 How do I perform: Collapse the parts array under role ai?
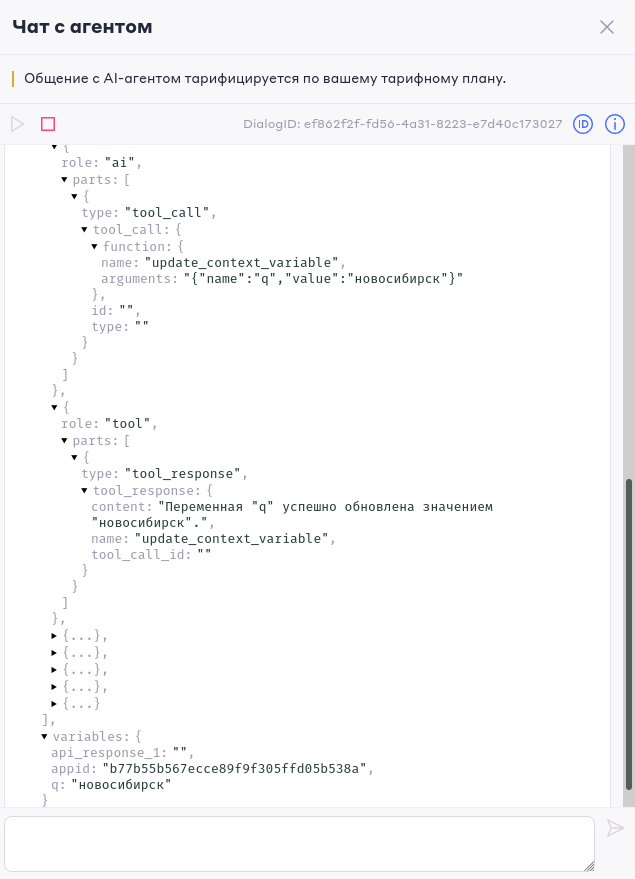coord(64,180)
